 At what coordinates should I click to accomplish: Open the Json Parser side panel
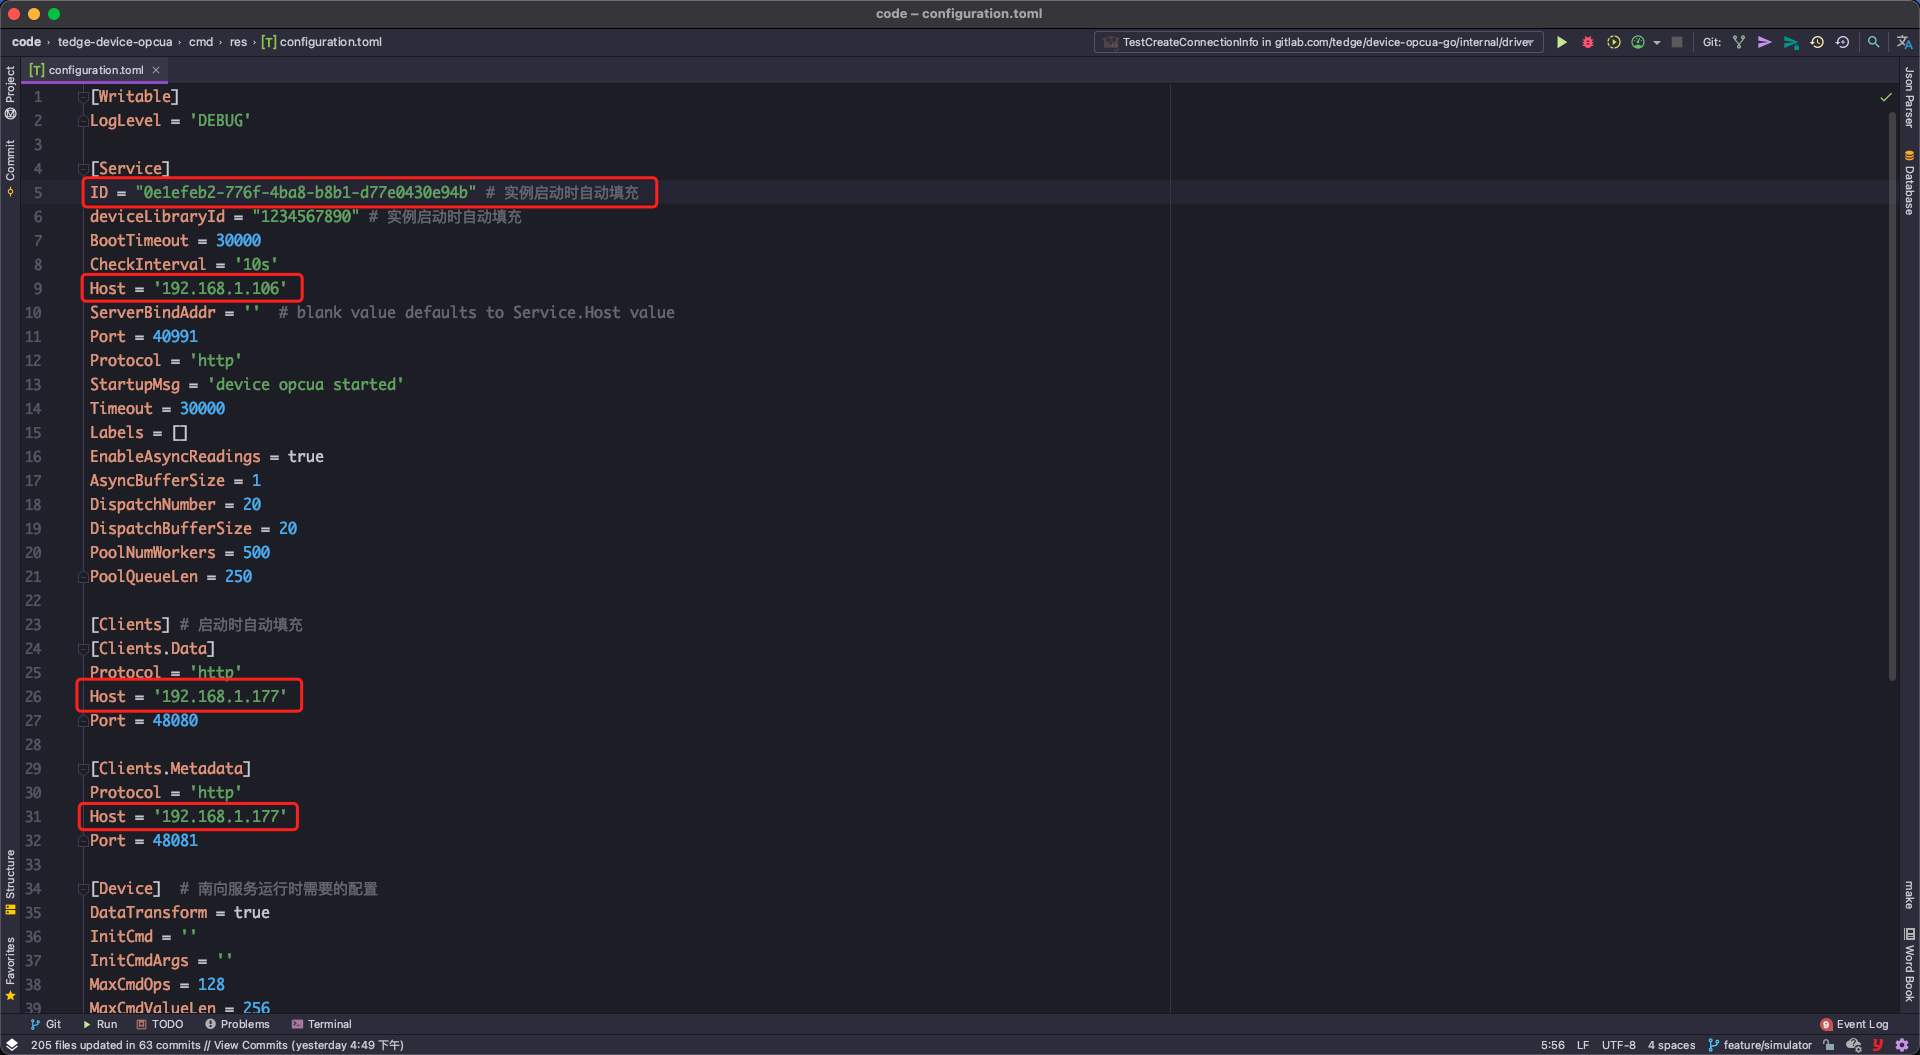1909,97
